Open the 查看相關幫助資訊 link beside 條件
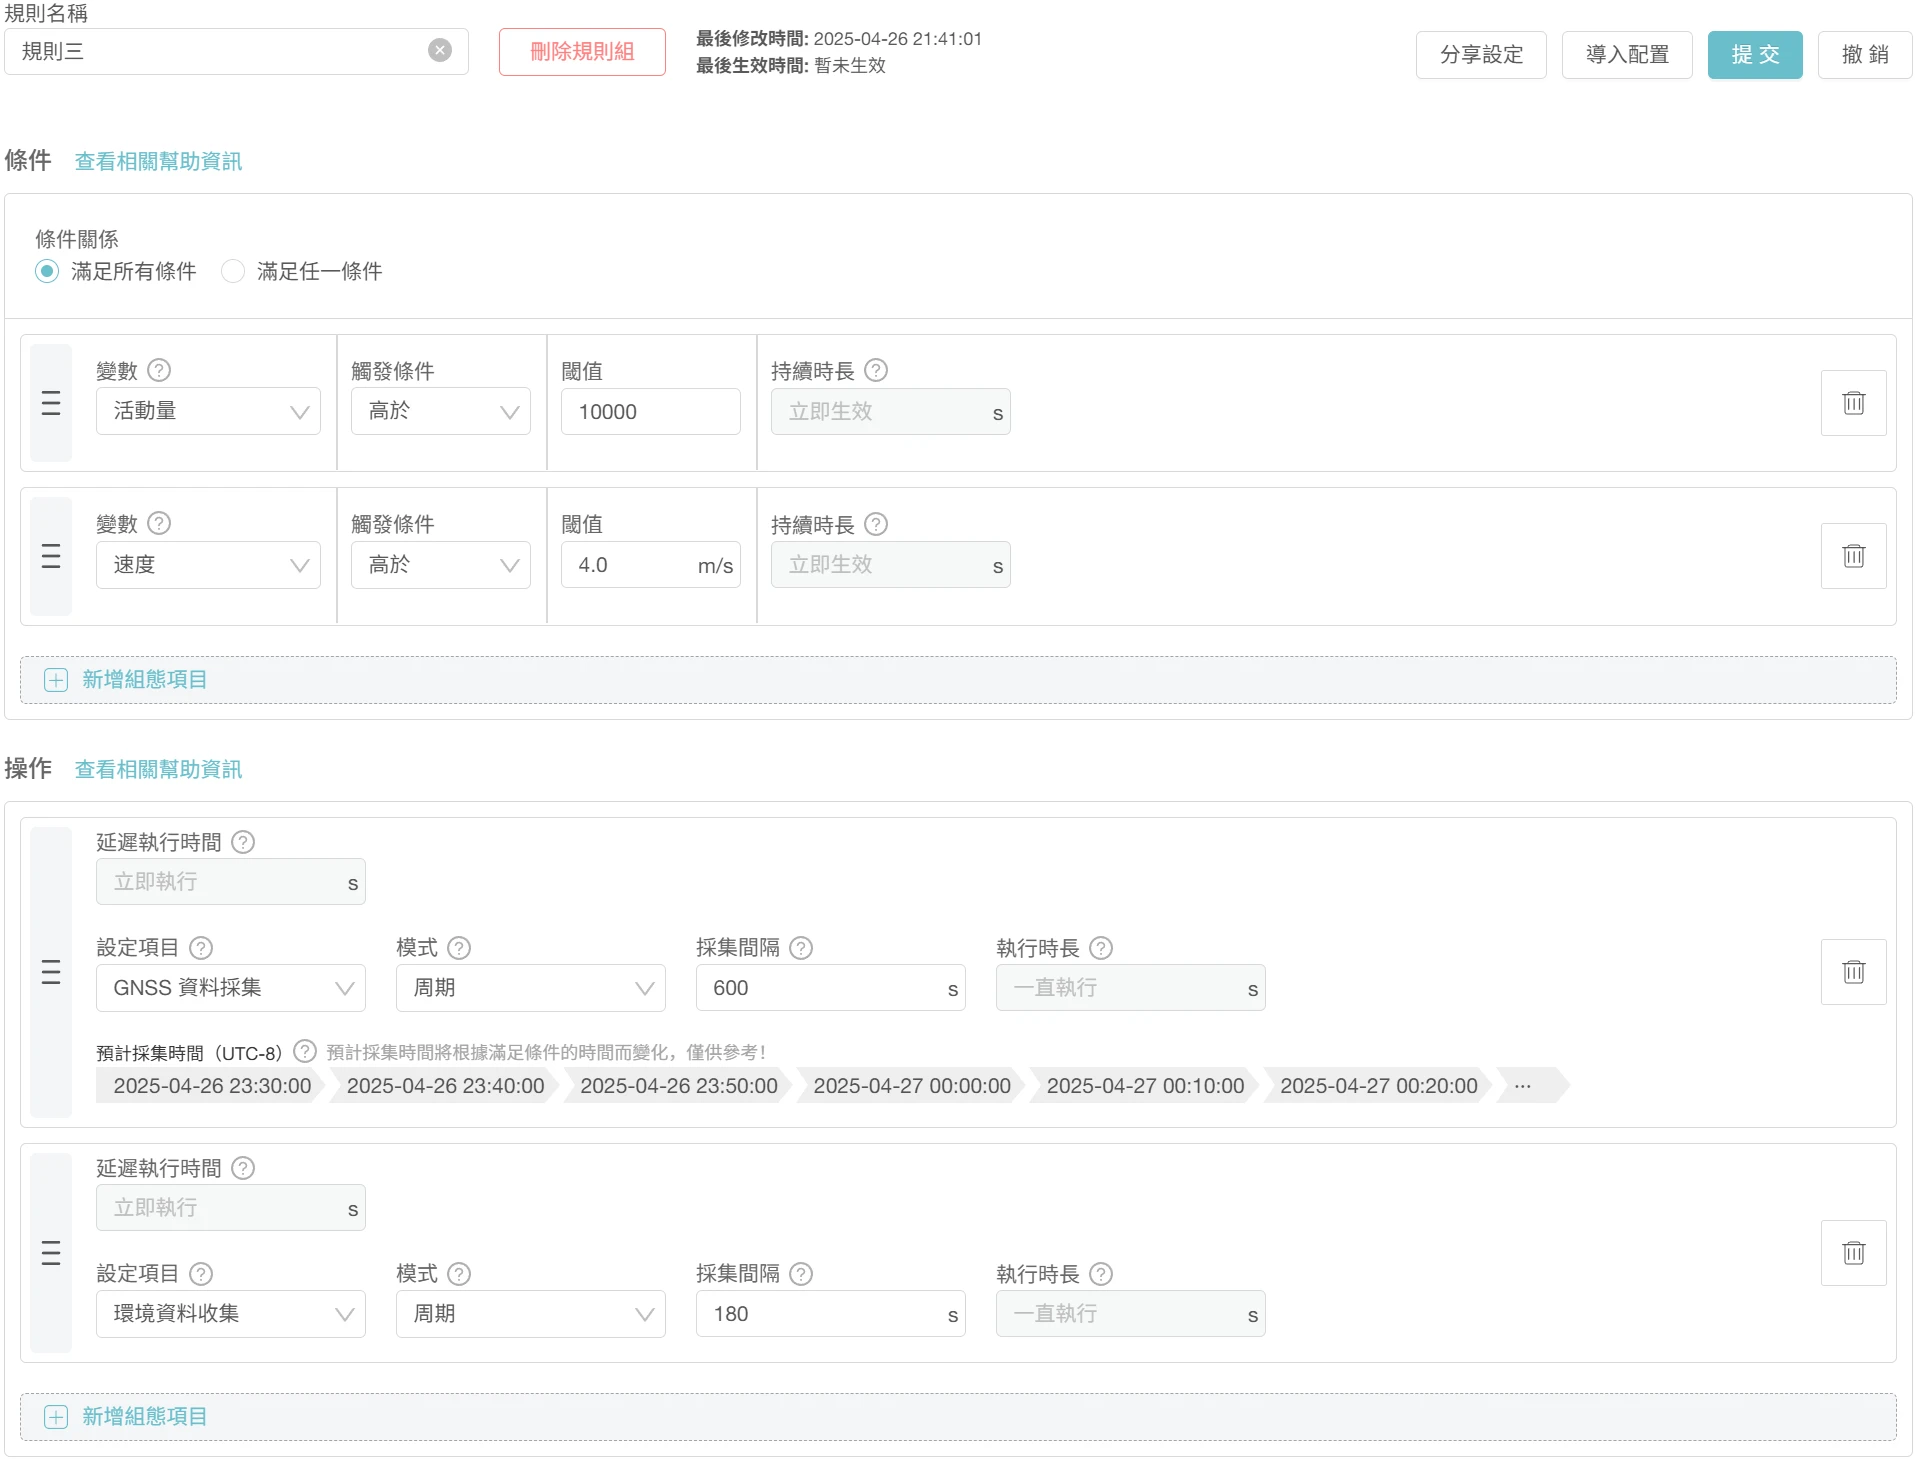The width and height of the screenshot is (1915, 1459). point(158,162)
